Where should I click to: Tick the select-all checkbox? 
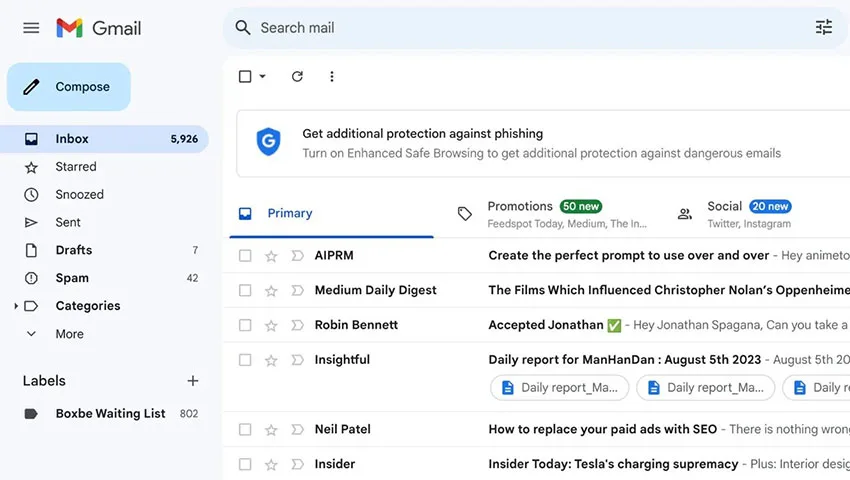pos(245,76)
